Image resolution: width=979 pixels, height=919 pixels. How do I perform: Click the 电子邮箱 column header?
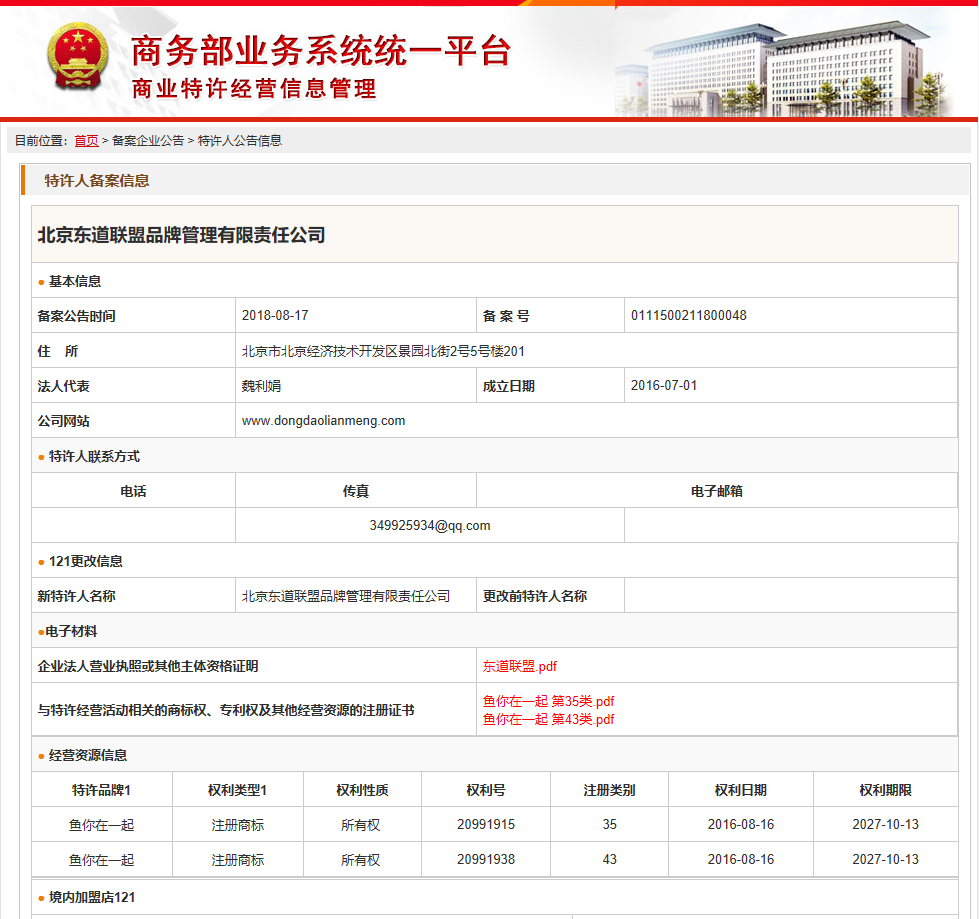(x=717, y=491)
